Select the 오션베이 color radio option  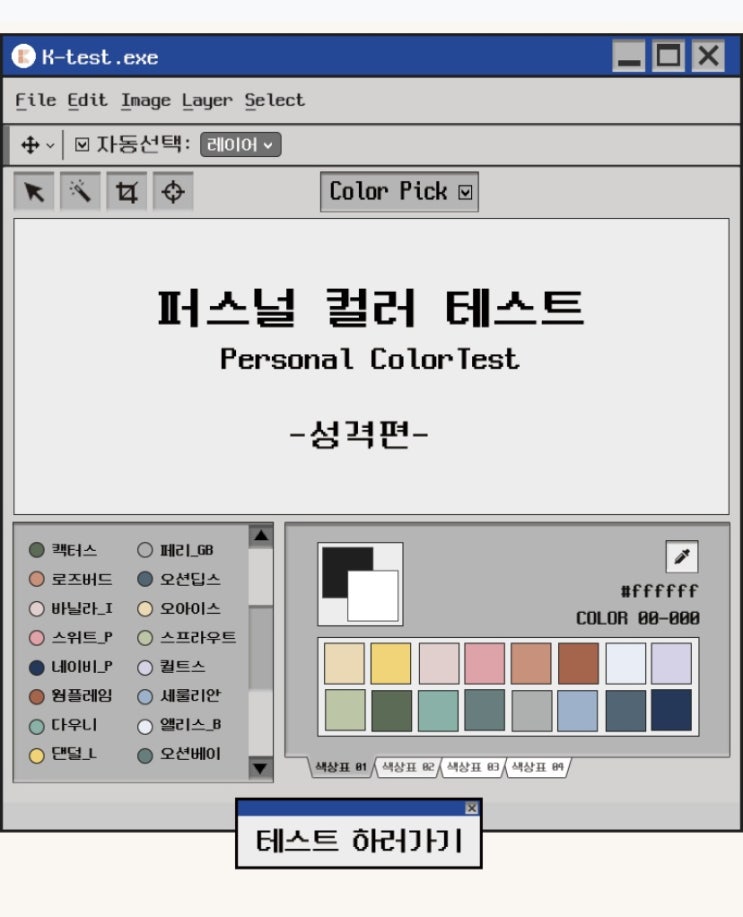[x=145, y=756]
